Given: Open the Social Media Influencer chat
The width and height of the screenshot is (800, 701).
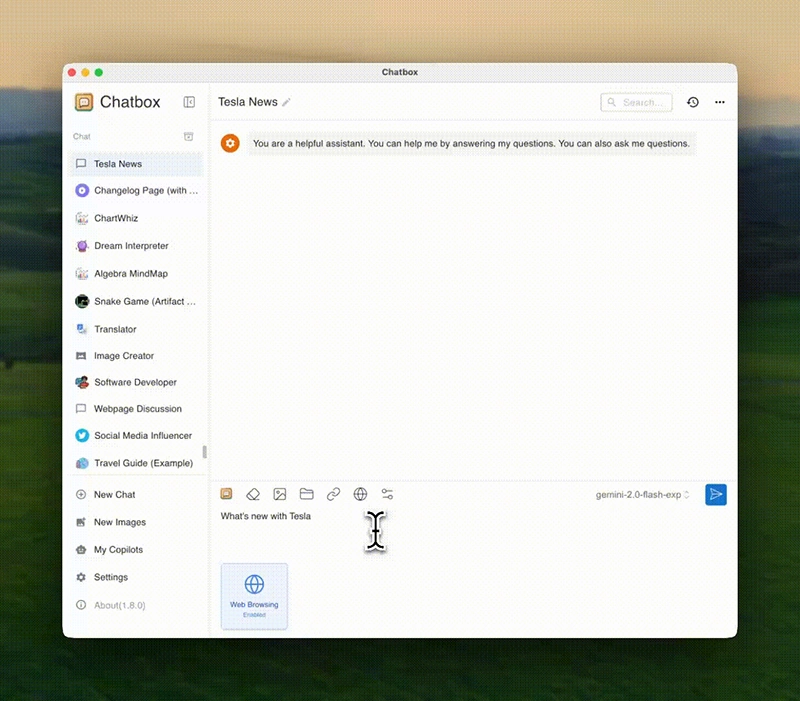Looking at the screenshot, I should click(x=136, y=435).
